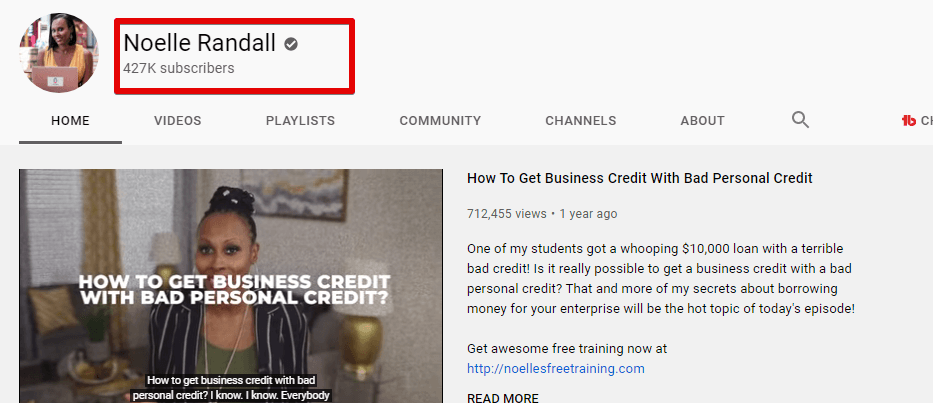Click the channel search magnifier icon
Viewport: 933px width, 403px height.
800,120
